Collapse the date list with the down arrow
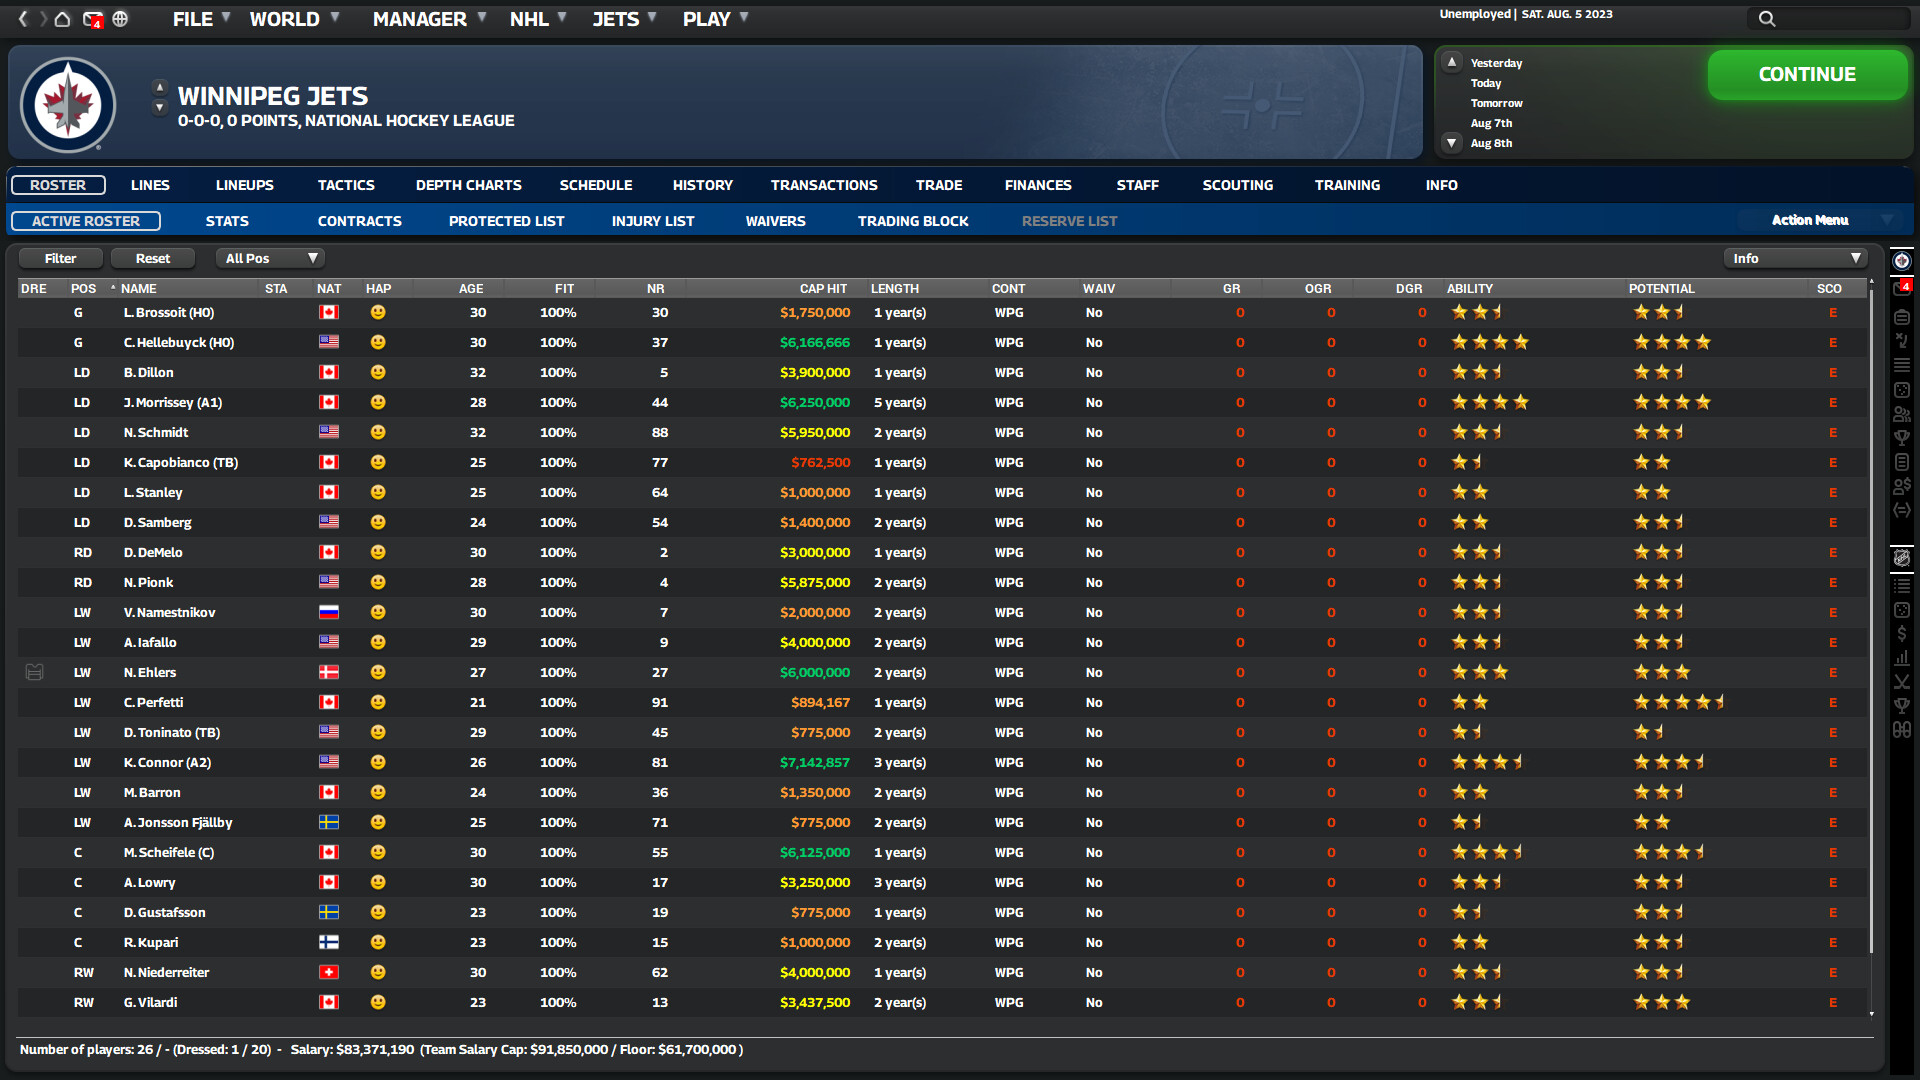The image size is (1920, 1080). (1452, 143)
